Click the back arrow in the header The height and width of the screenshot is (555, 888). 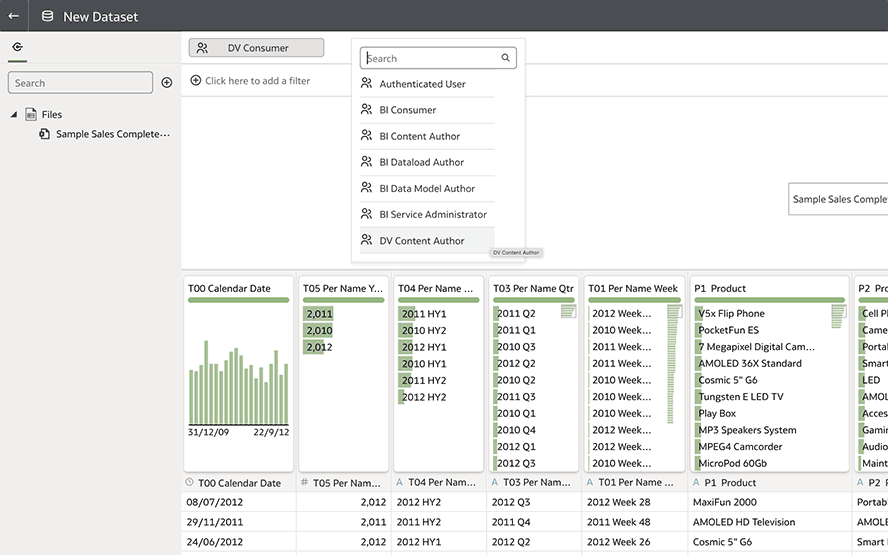[14, 16]
